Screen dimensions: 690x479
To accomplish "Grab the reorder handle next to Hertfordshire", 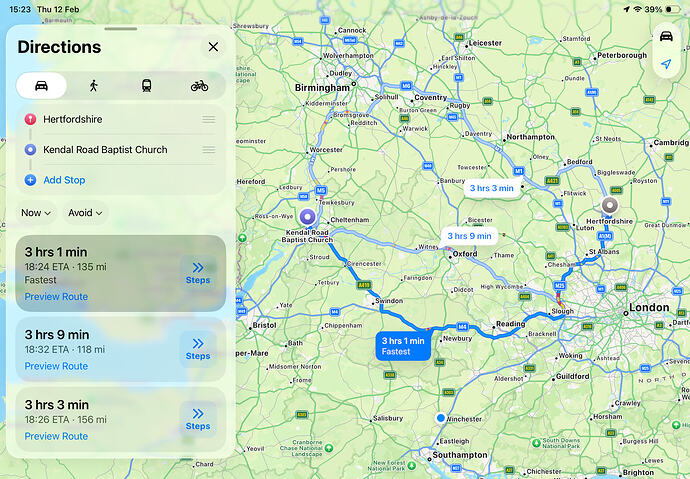I will click(209, 119).
